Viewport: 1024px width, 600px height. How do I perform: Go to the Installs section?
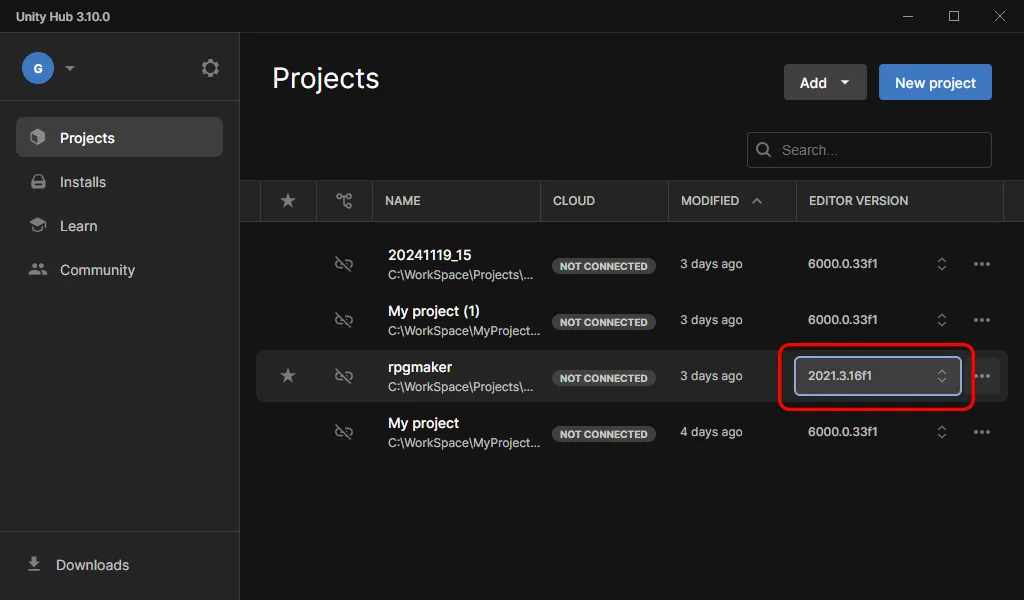click(82, 182)
